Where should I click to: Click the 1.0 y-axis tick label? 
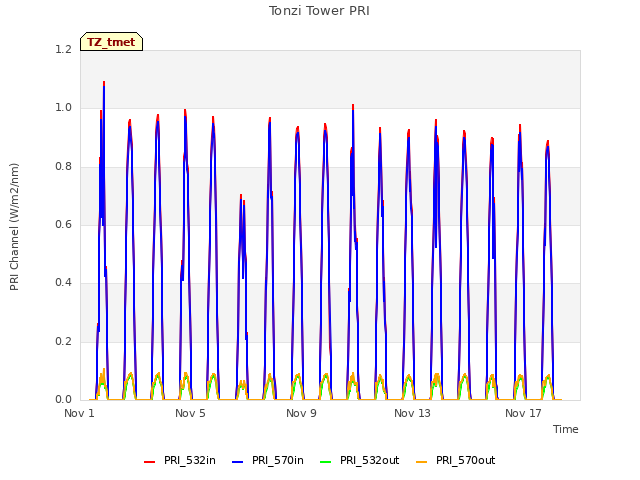coord(63,108)
